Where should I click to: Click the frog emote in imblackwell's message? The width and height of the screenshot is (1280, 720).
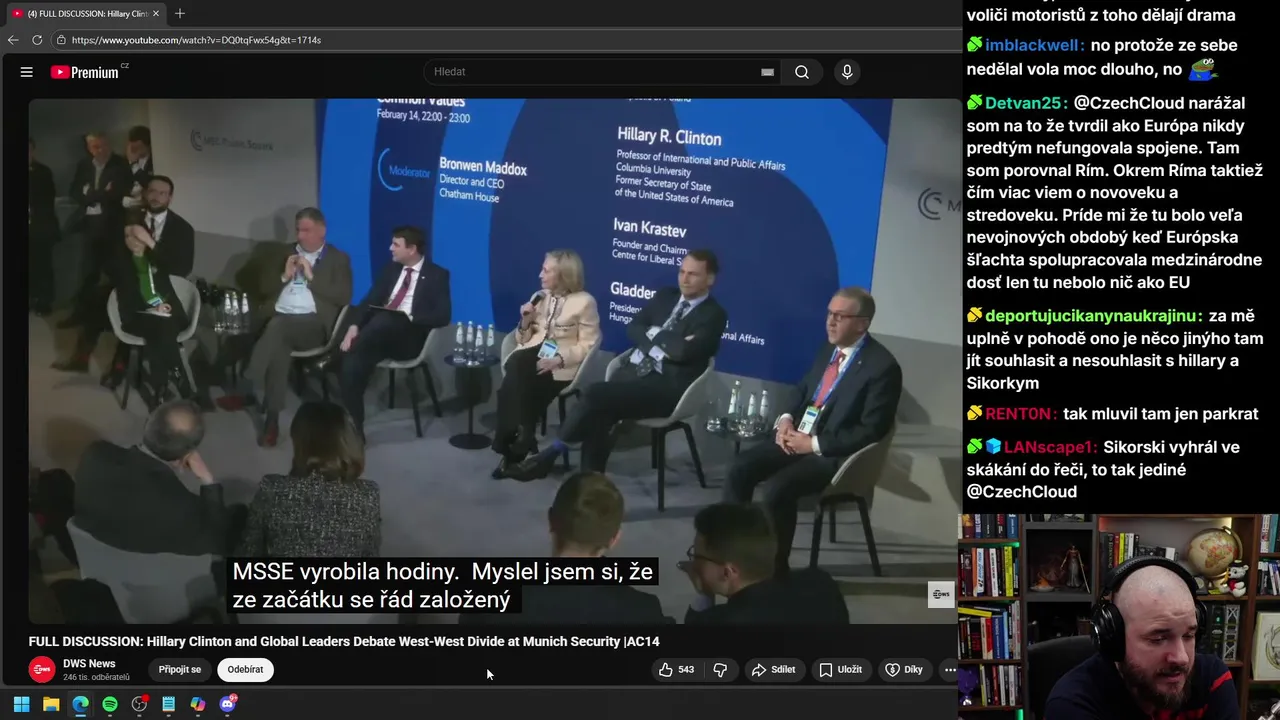tap(1203, 68)
